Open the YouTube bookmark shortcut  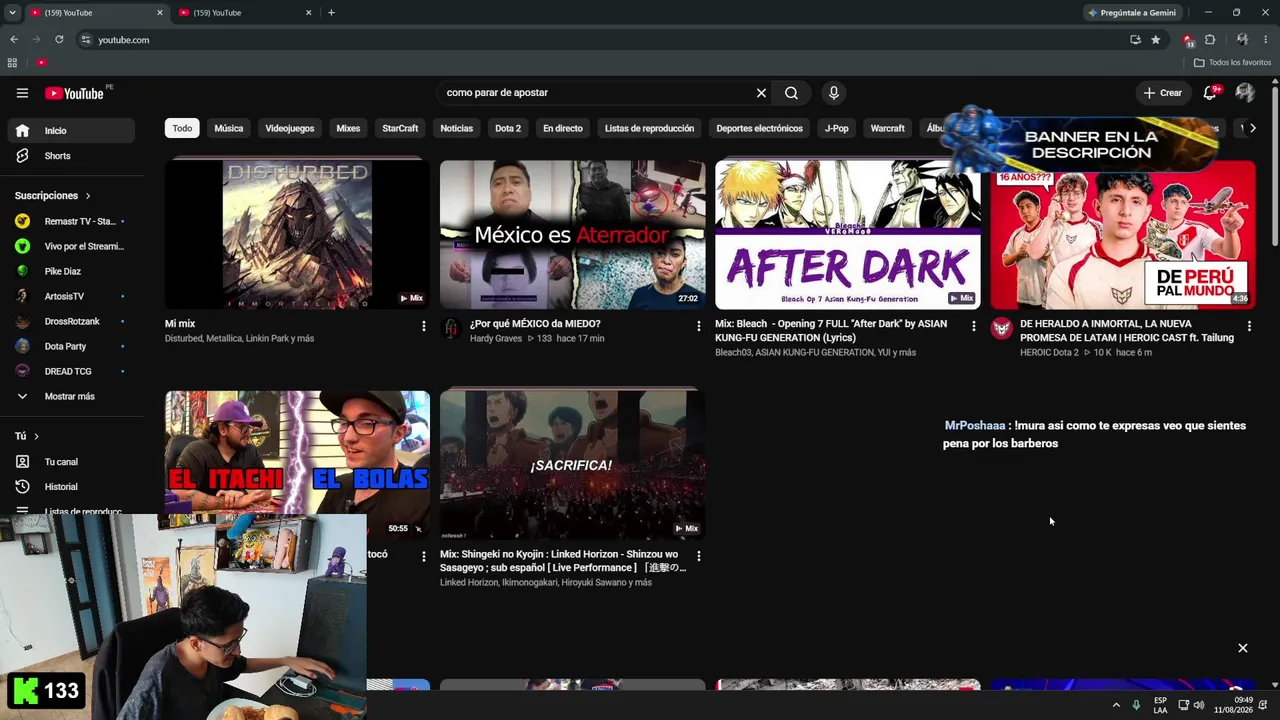[x=41, y=62]
